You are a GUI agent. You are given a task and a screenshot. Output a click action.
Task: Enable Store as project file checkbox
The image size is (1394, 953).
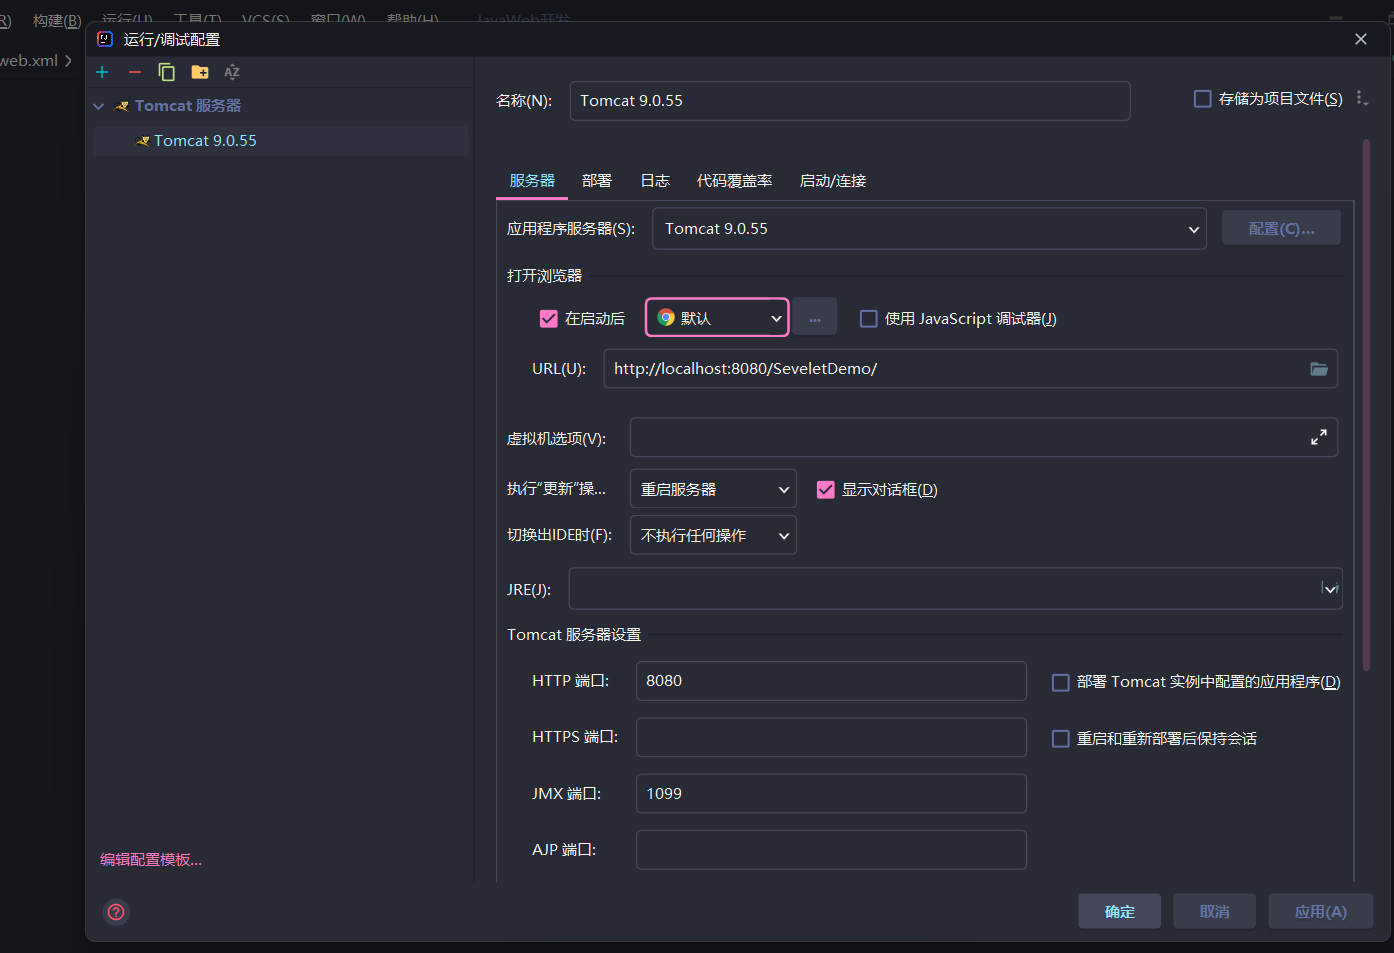tap(1203, 99)
